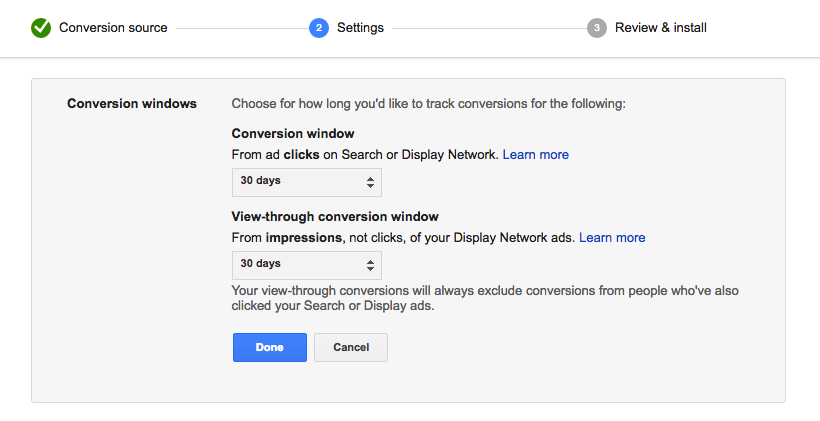Click the View-through window dropdown arrows

coord(370,265)
